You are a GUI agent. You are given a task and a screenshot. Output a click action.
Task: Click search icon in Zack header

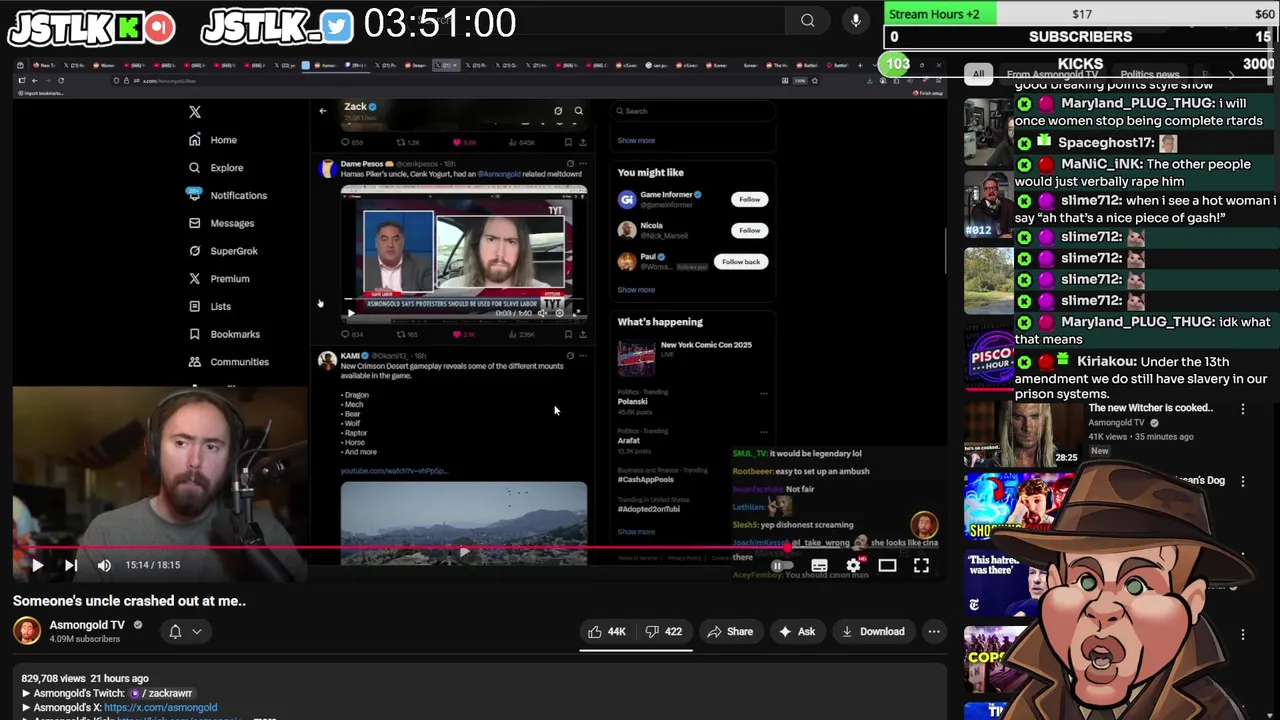click(578, 111)
